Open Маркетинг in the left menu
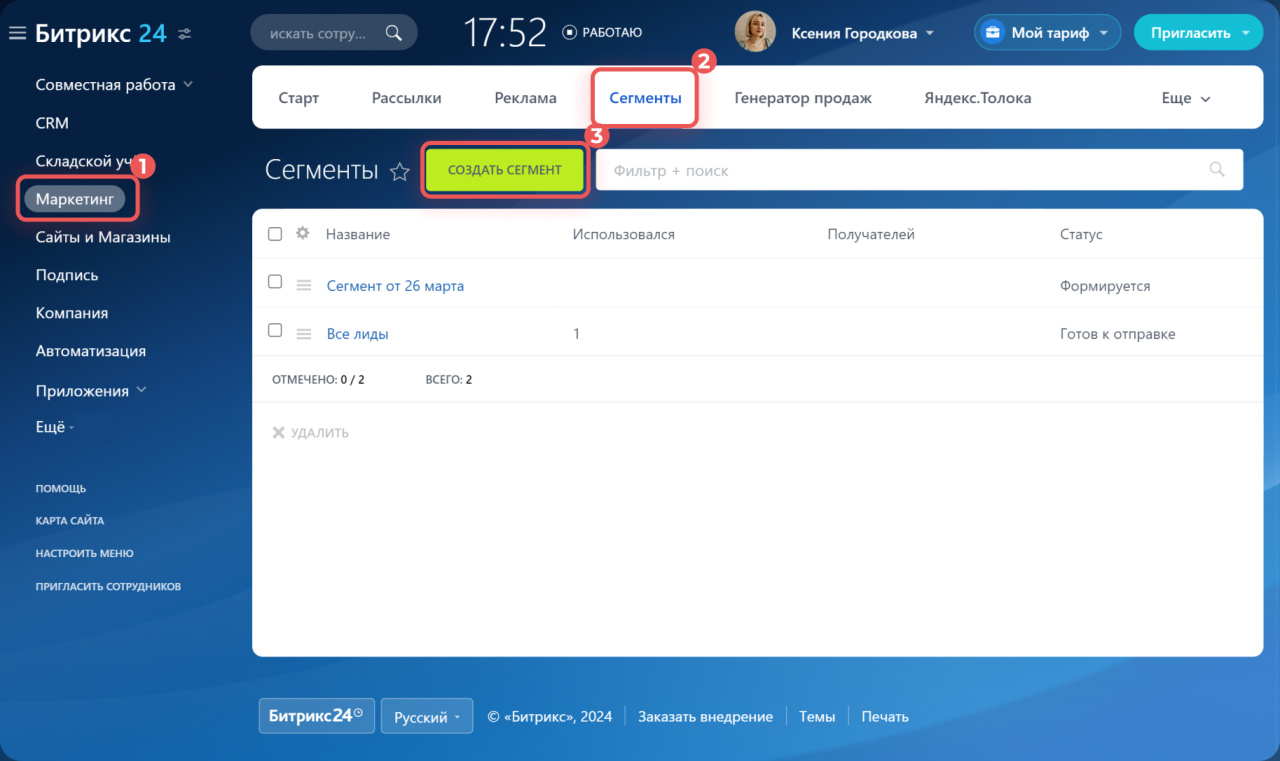Screen dimensions: 1280x761 (75, 199)
